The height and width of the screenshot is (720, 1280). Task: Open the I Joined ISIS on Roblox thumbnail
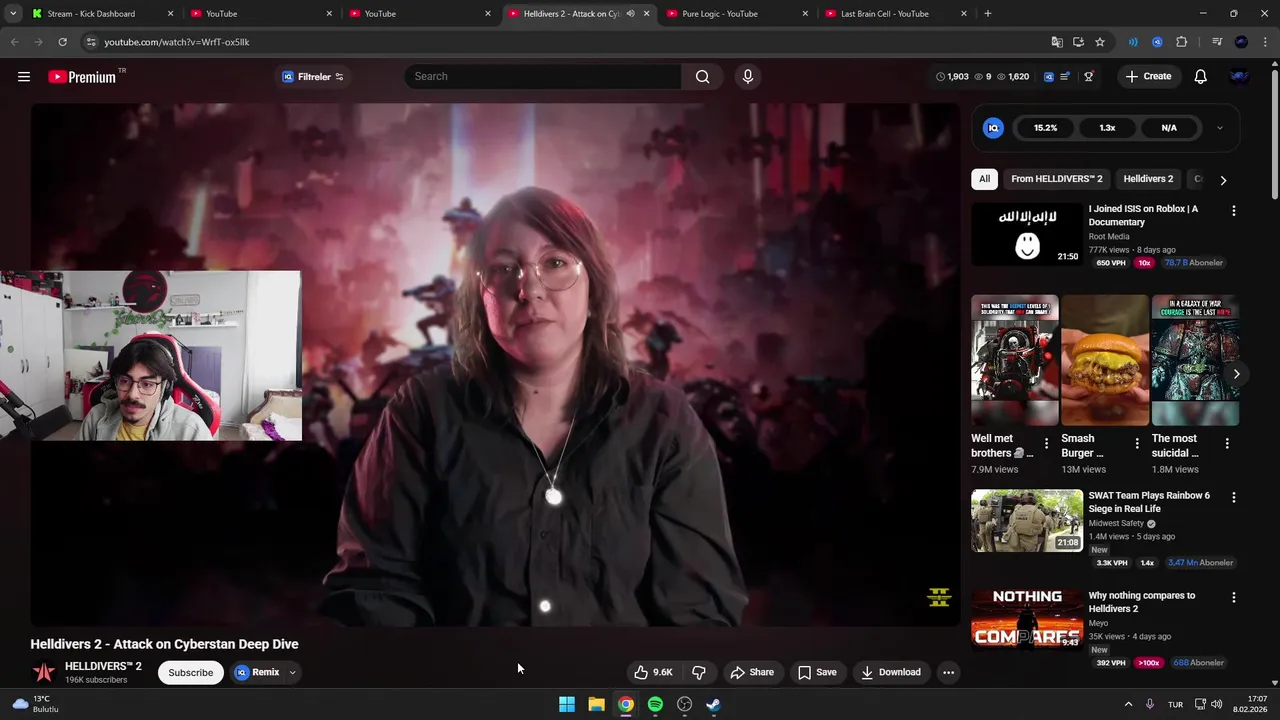(x=1026, y=234)
